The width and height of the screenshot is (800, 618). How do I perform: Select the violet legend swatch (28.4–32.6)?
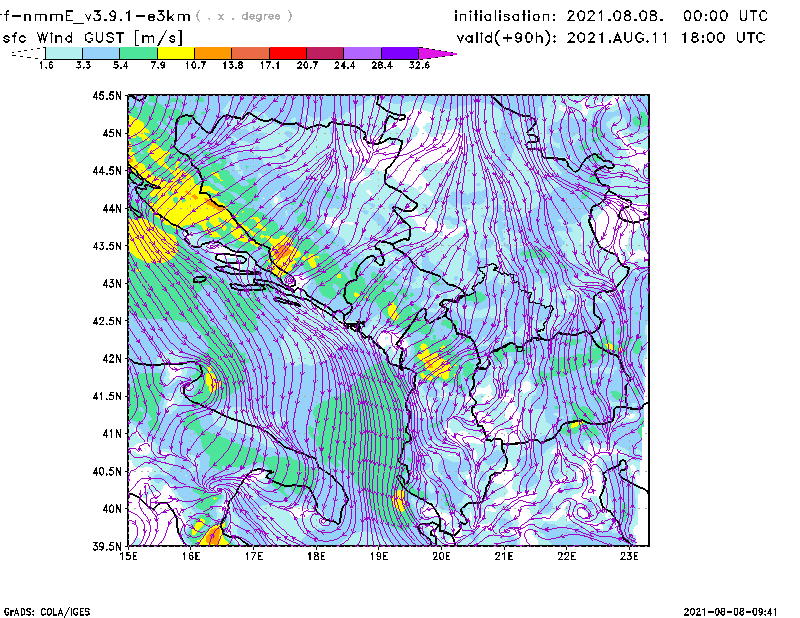pyautogui.click(x=400, y=53)
